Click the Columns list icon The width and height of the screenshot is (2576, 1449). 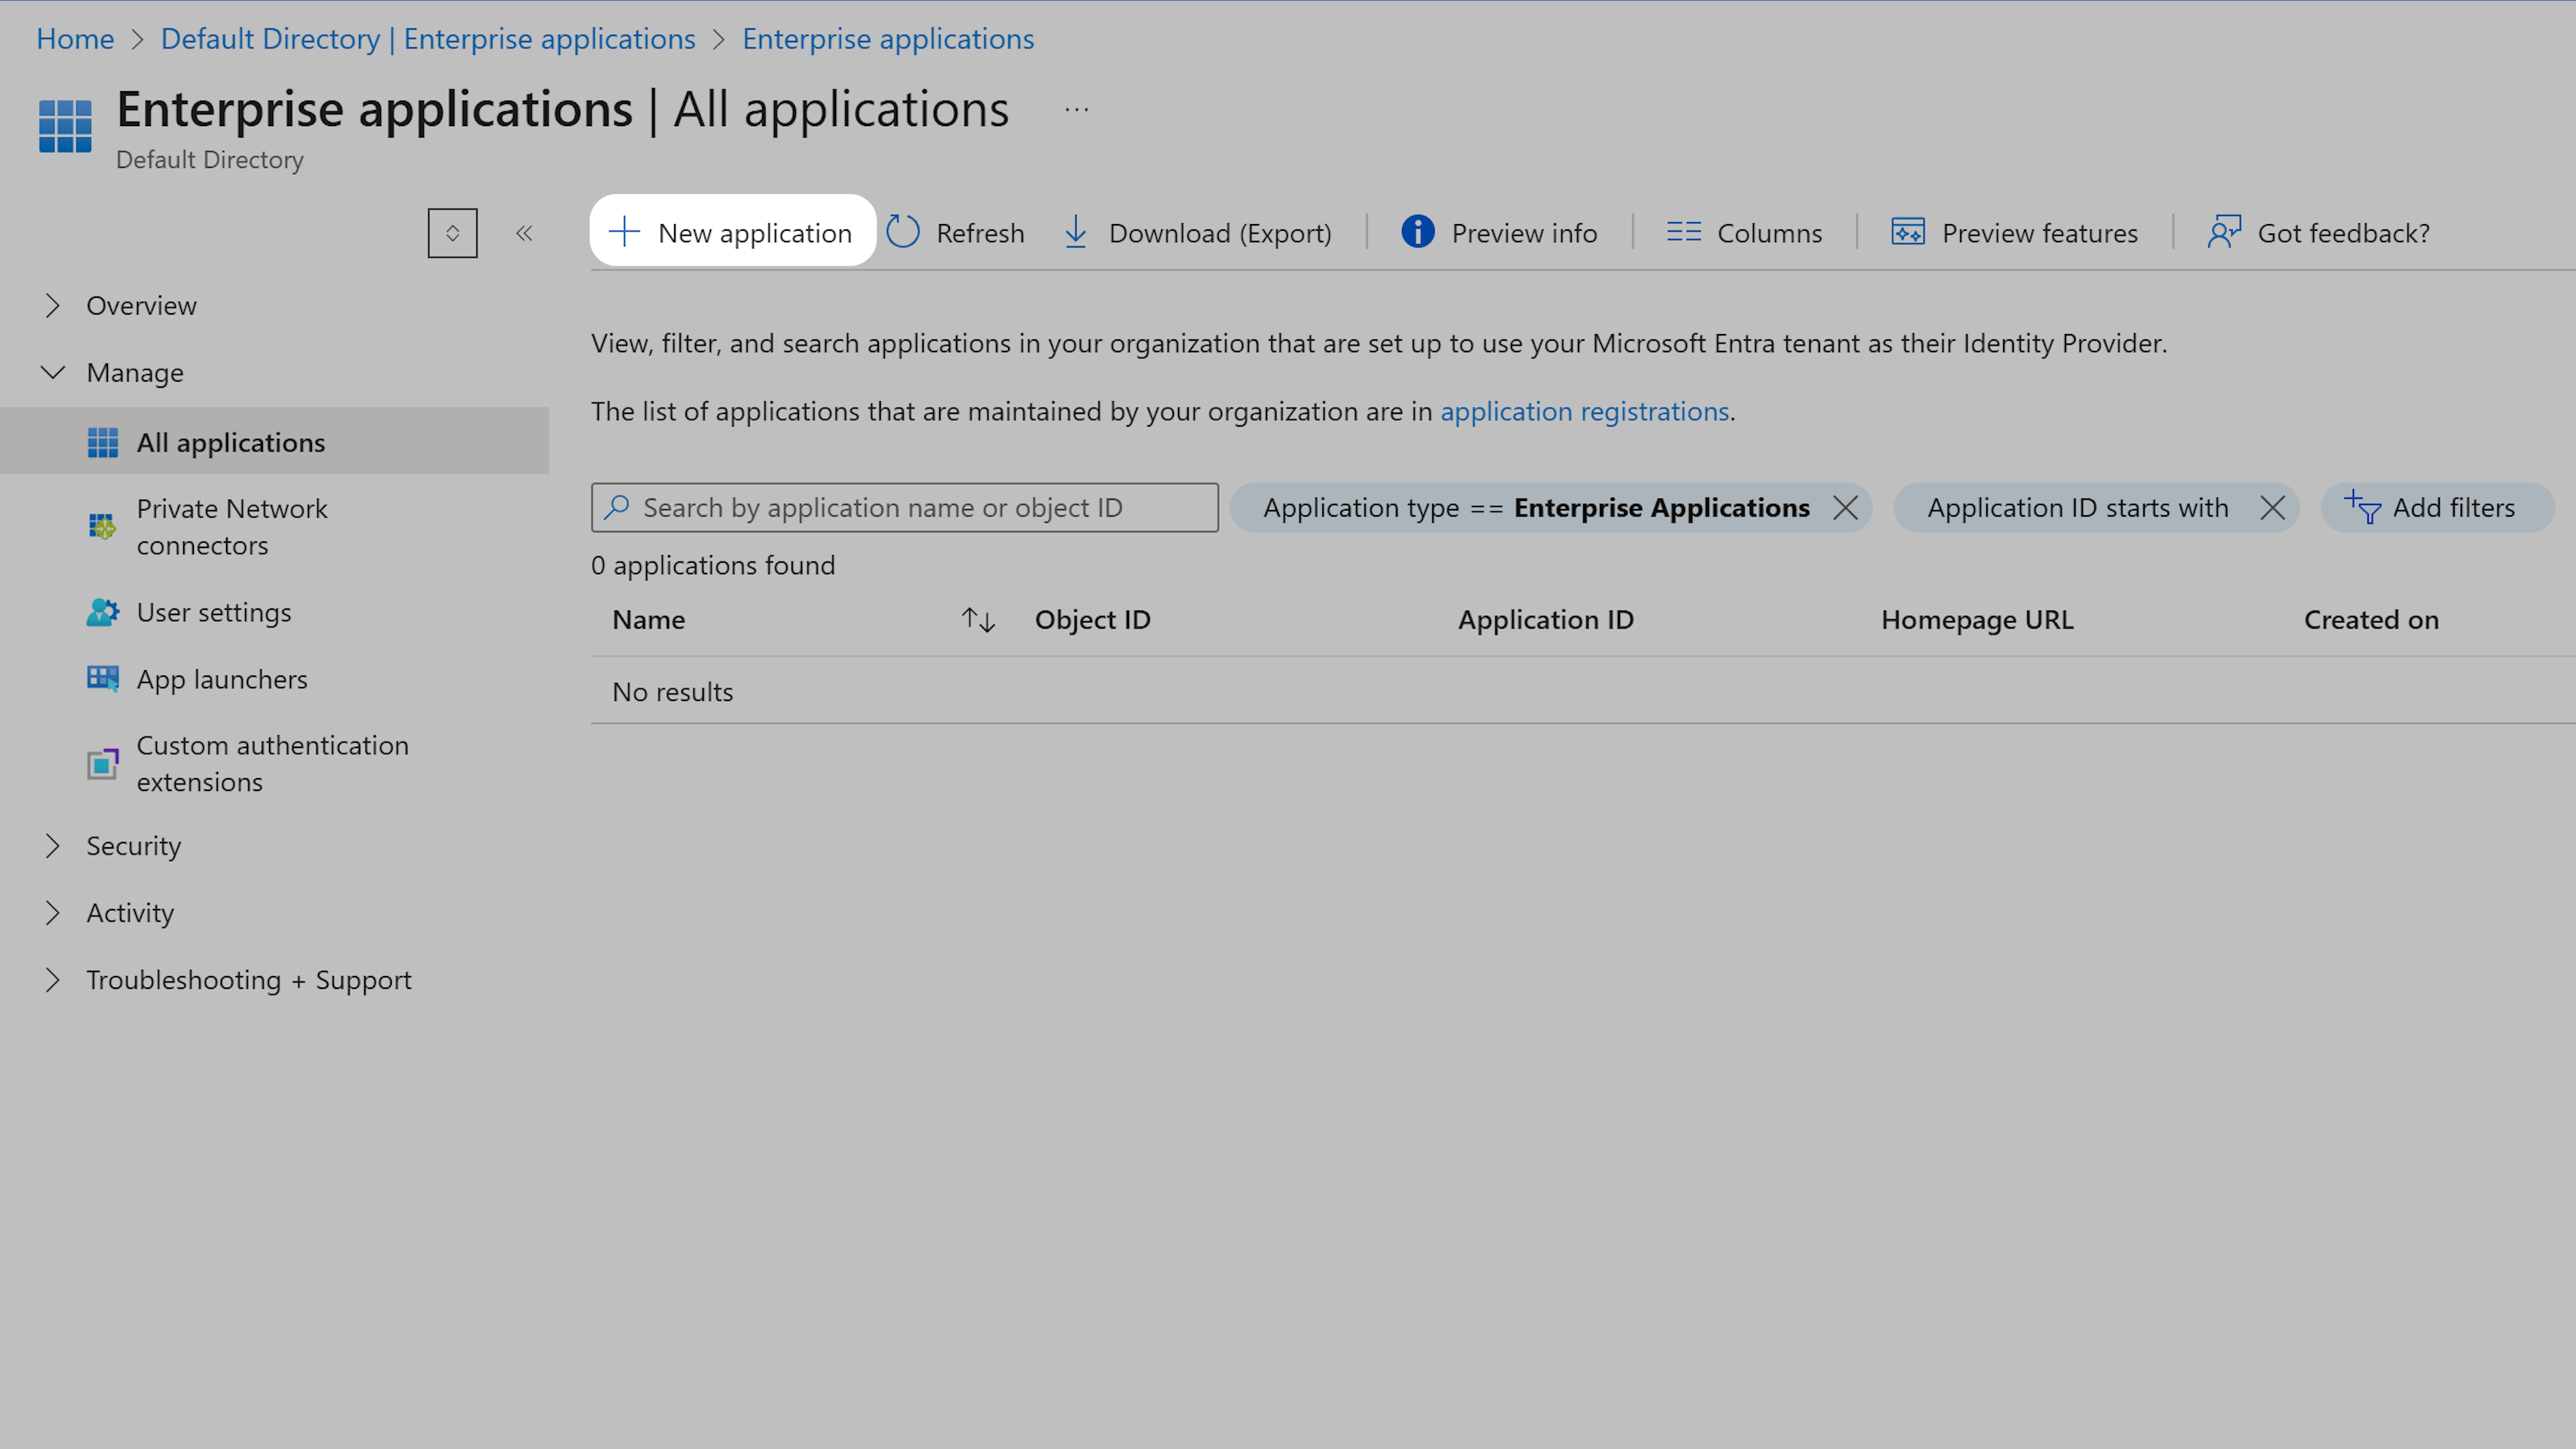coord(1683,232)
